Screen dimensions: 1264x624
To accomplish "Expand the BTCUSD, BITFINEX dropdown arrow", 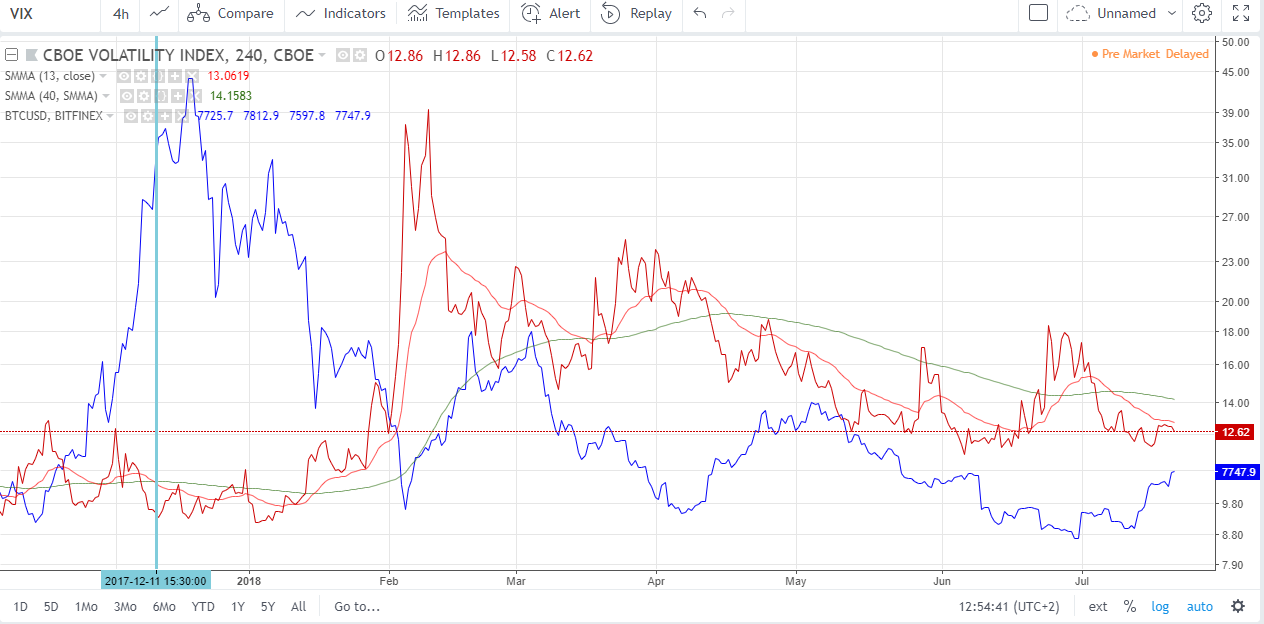I will [x=110, y=116].
